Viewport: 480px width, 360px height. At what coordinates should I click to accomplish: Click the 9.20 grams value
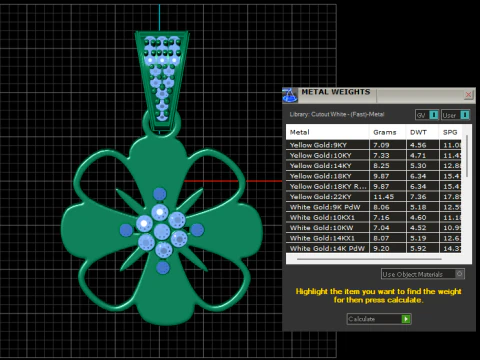coord(381,248)
